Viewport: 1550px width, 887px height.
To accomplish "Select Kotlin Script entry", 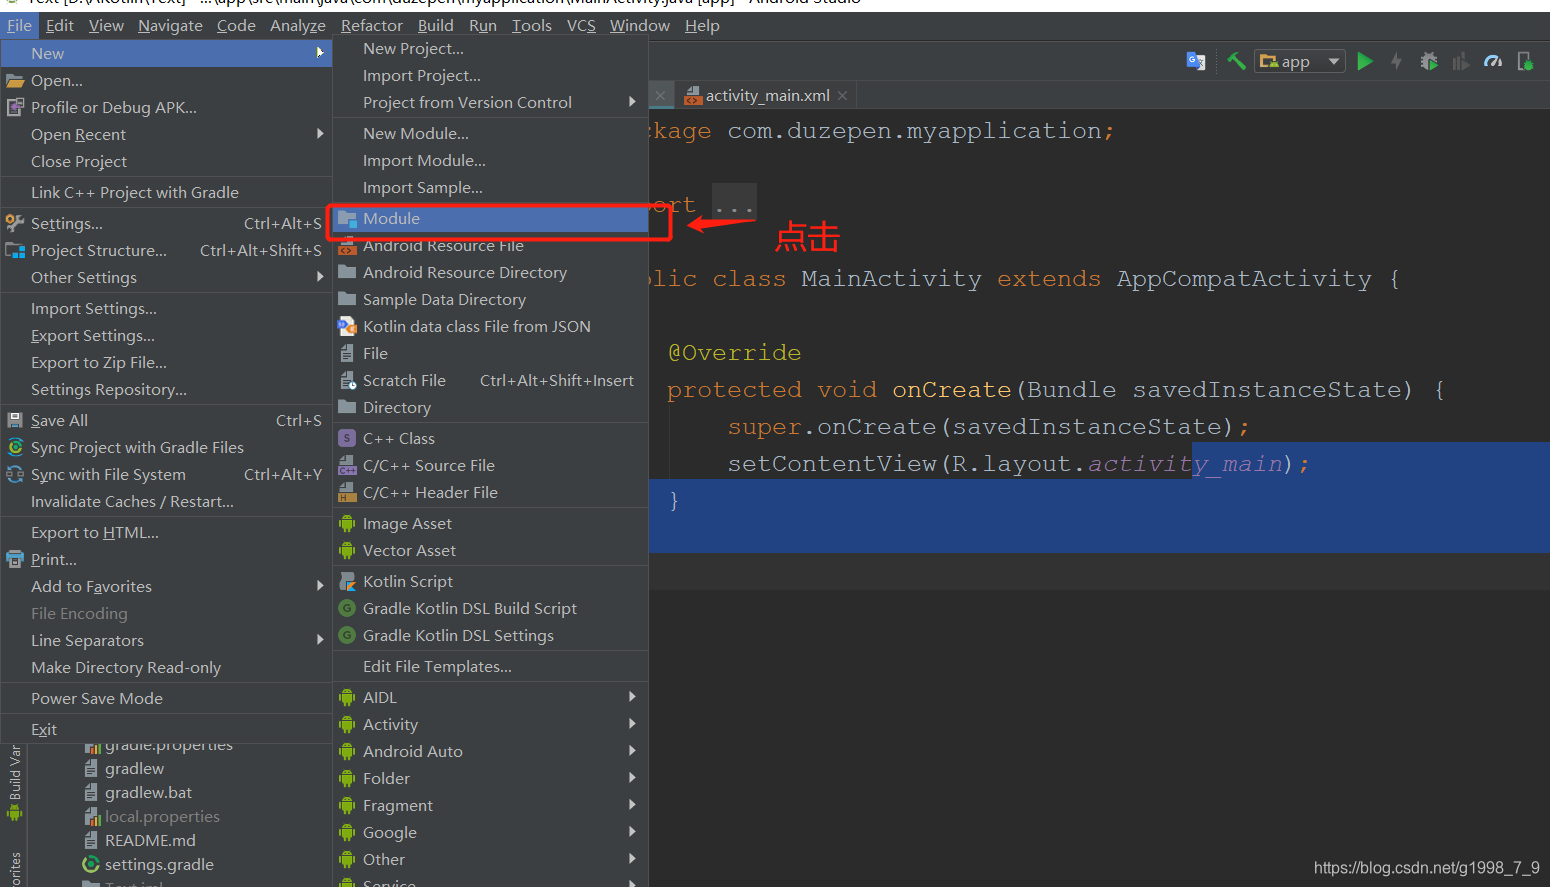I will click(490, 582).
